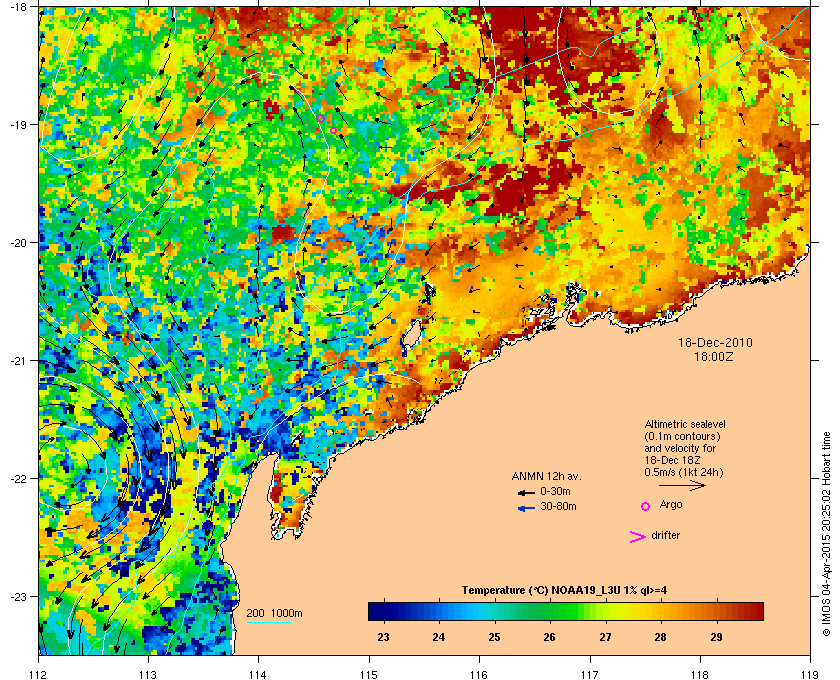
Task: Click the latitude axis label '-20'
Action: 19,243
